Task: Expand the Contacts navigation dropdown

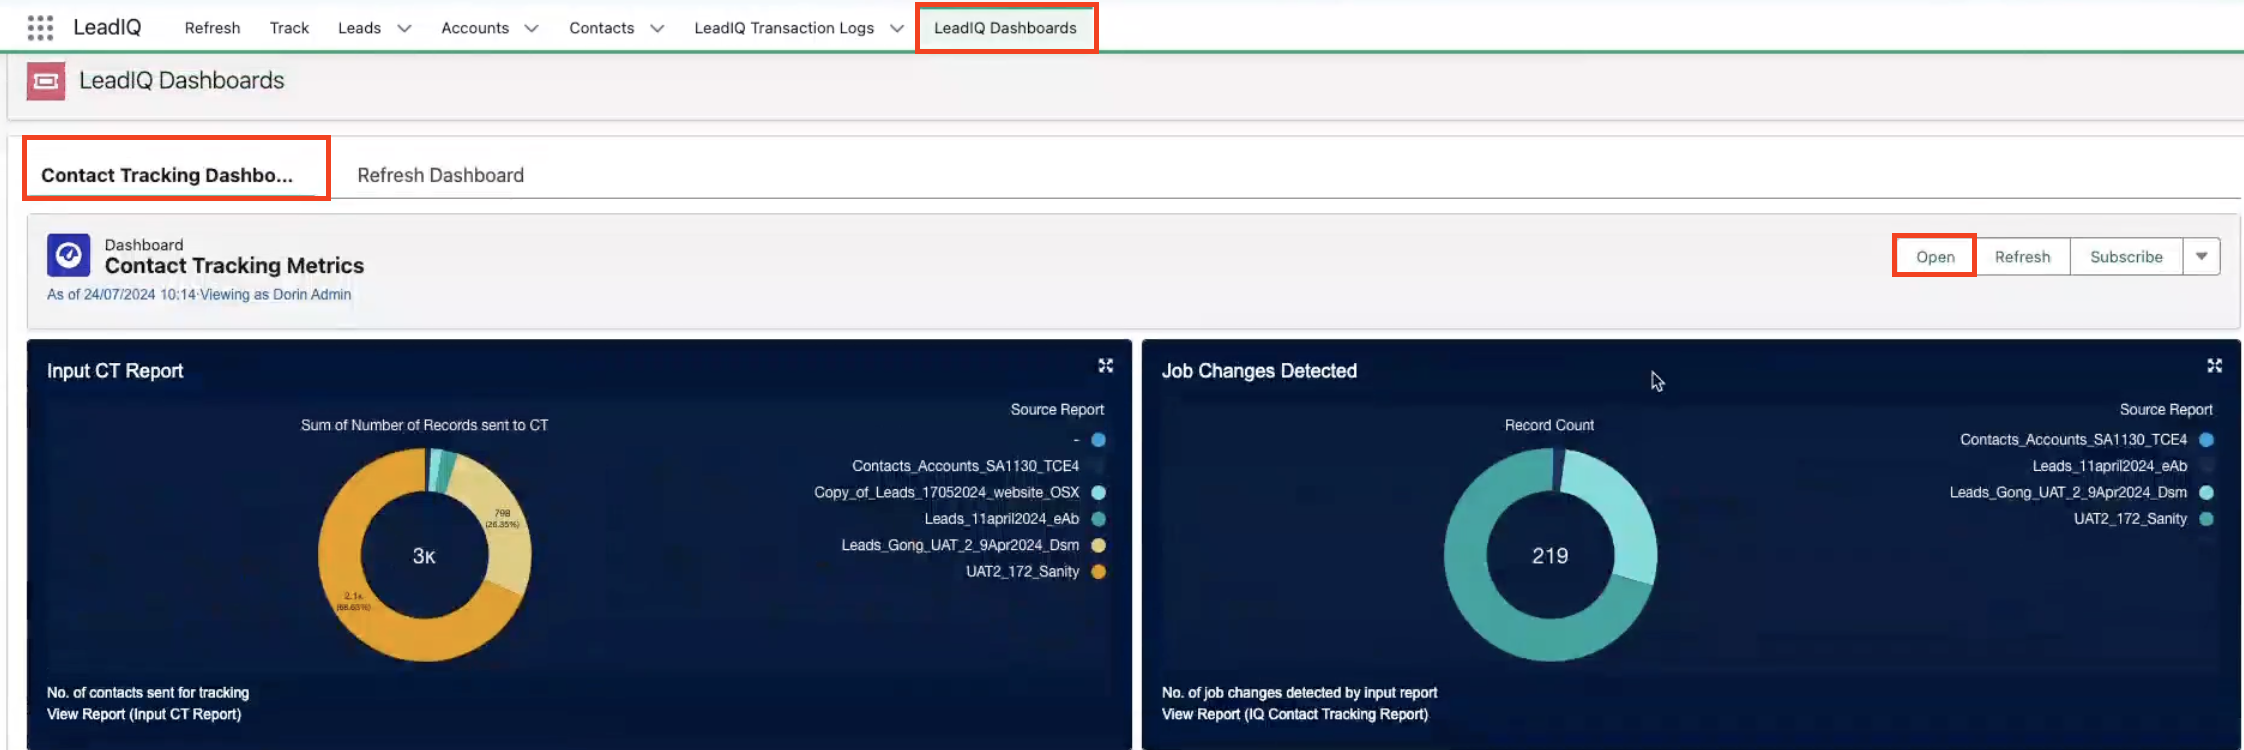Action: tap(657, 28)
